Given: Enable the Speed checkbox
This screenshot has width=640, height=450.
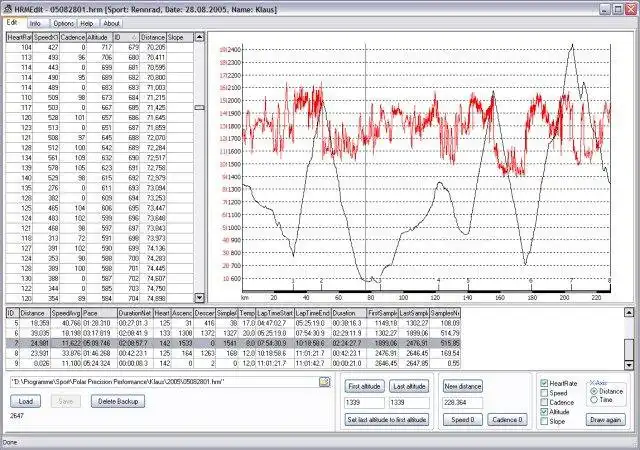Looking at the screenshot, I should (544, 393).
